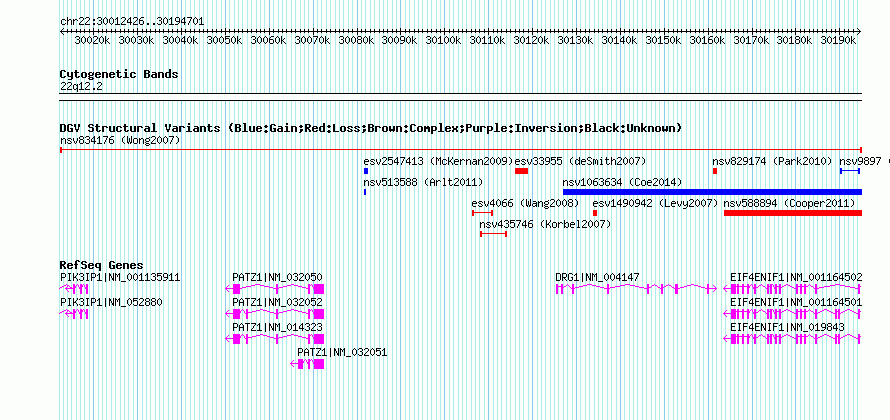Click the thick red nsv588894 loss bar
890x420 pixels.
pyautogui.click(x=793, y=213)
